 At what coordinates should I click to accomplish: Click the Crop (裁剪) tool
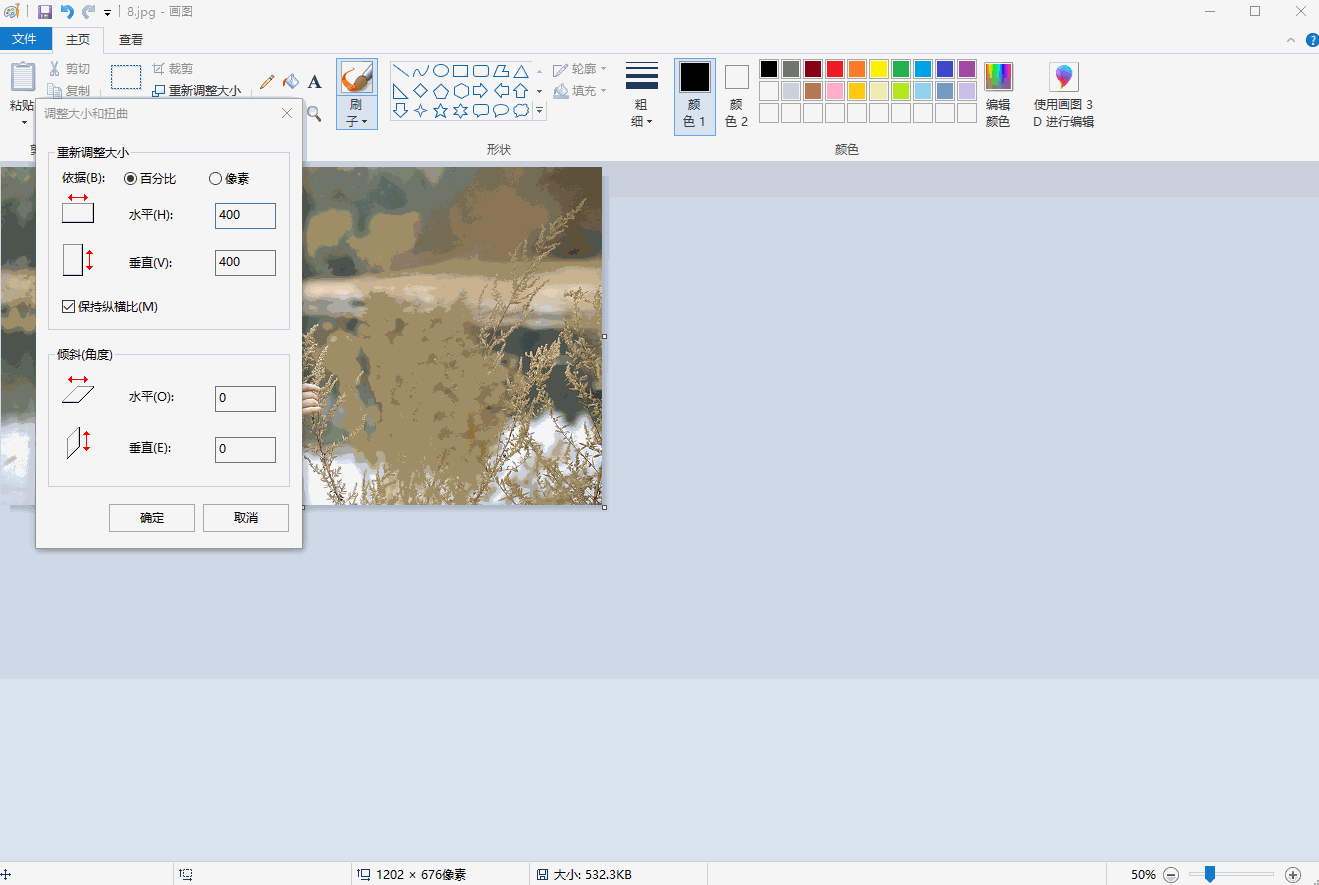(173, 69)
